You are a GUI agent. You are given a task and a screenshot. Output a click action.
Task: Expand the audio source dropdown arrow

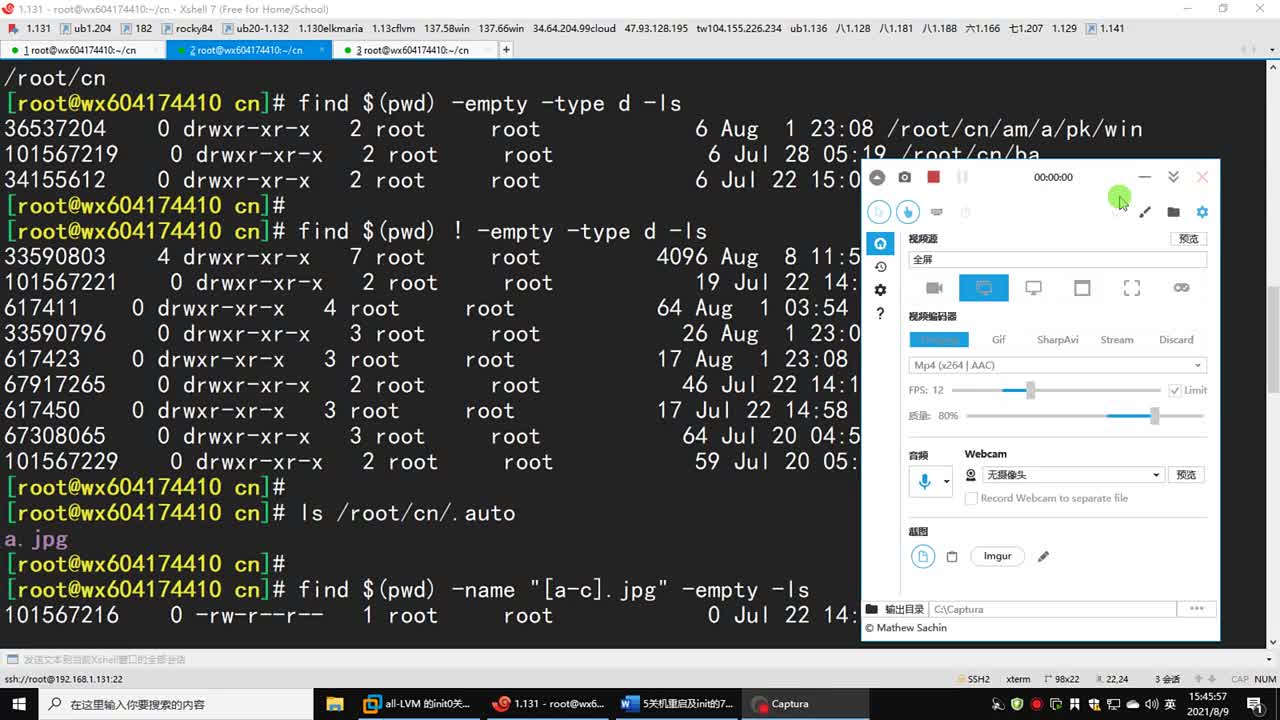click(947, 483)
